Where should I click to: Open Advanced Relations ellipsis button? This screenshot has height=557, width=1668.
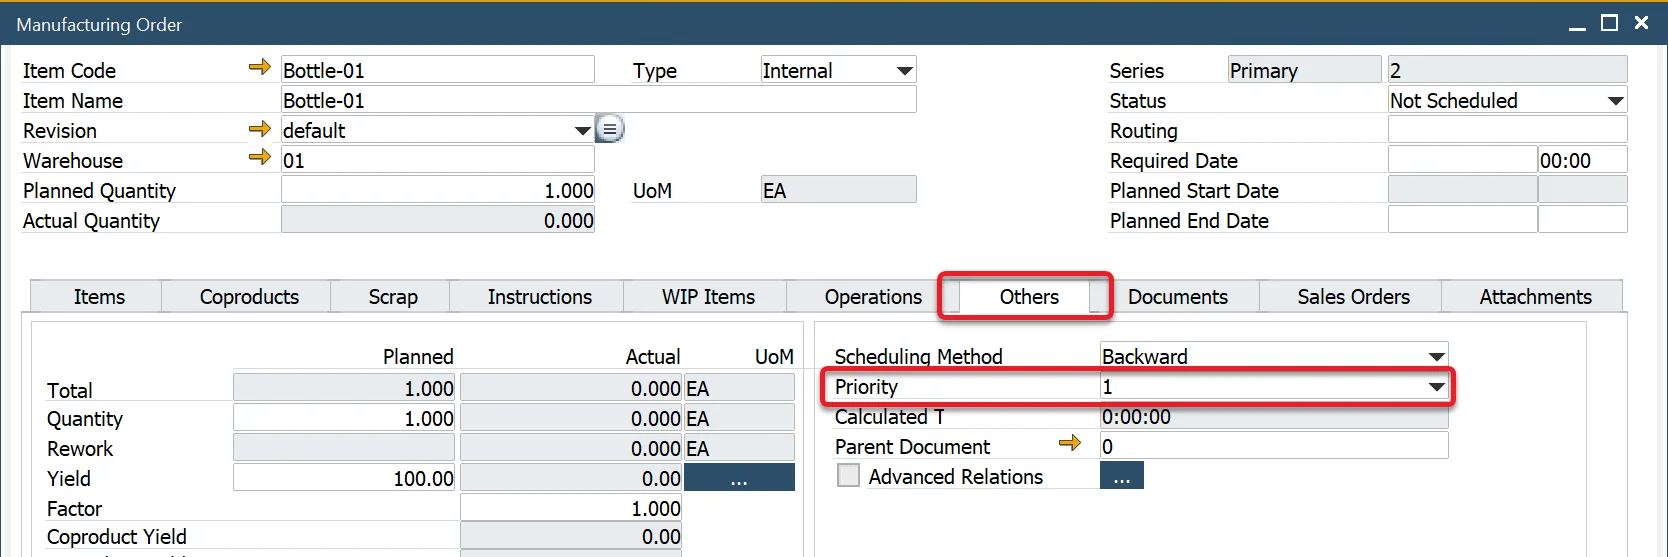(1121, 476)
